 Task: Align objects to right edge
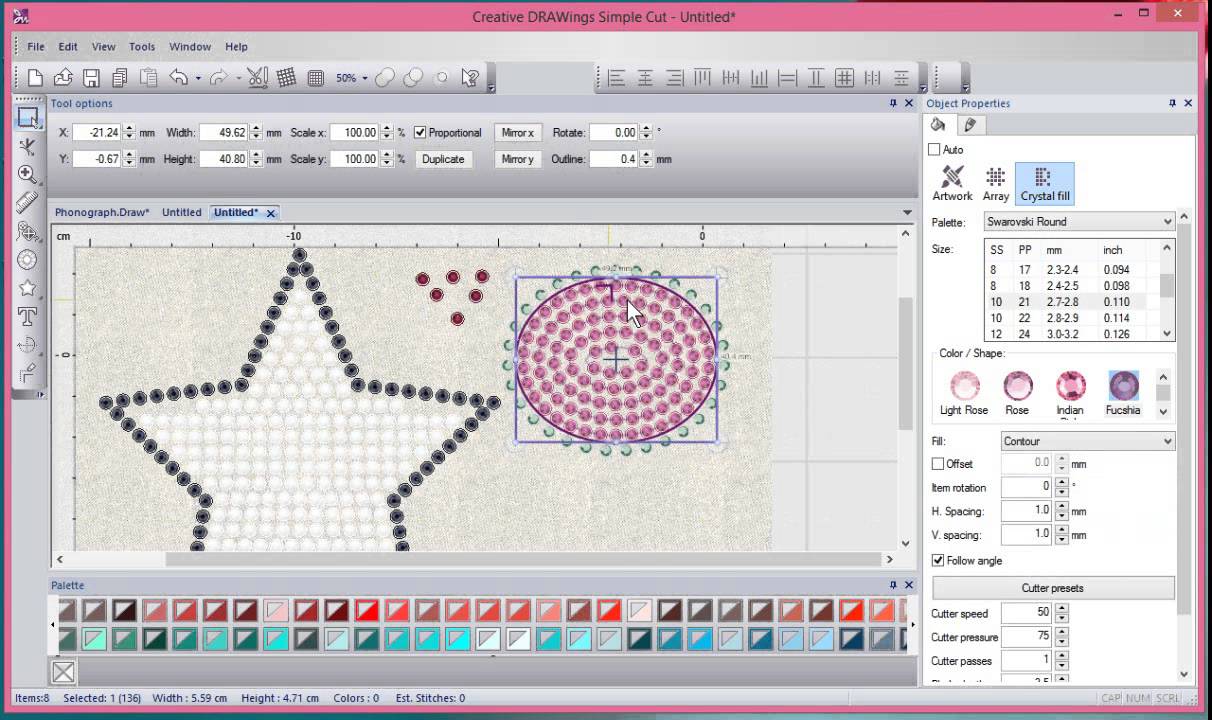(674, 77)
